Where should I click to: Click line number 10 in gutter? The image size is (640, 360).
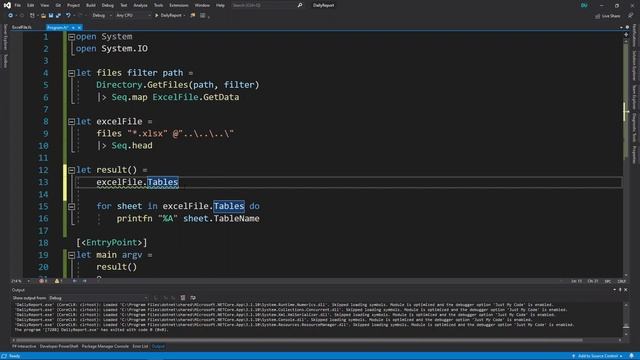pos(43,146)
